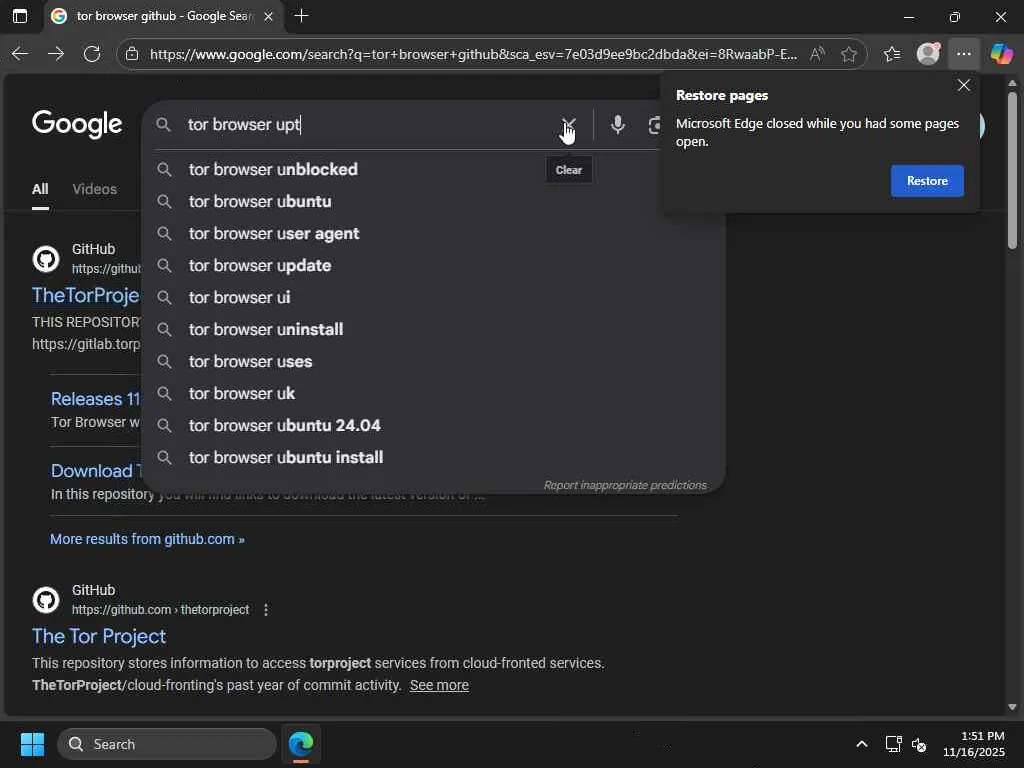The height and width of the screenshot is (768, 1024).
Task: Open the clock showing 1:51 PM
Action: [x=974, y=744]
